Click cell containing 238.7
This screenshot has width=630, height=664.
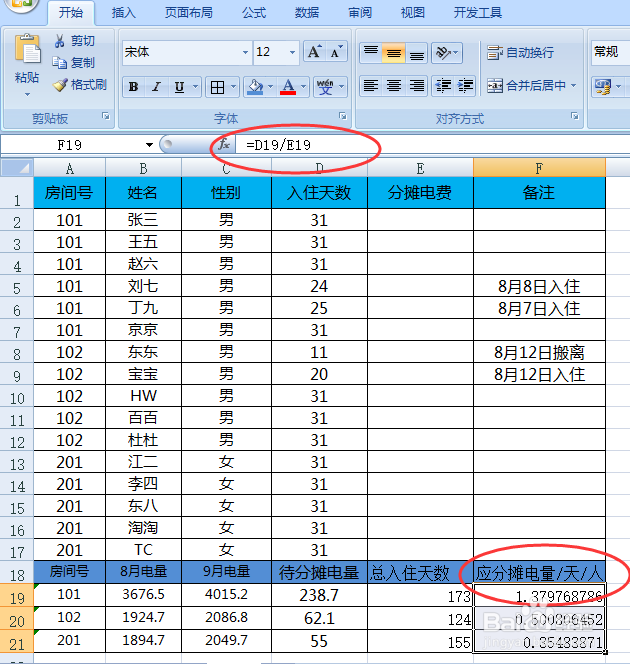(319, 595)
